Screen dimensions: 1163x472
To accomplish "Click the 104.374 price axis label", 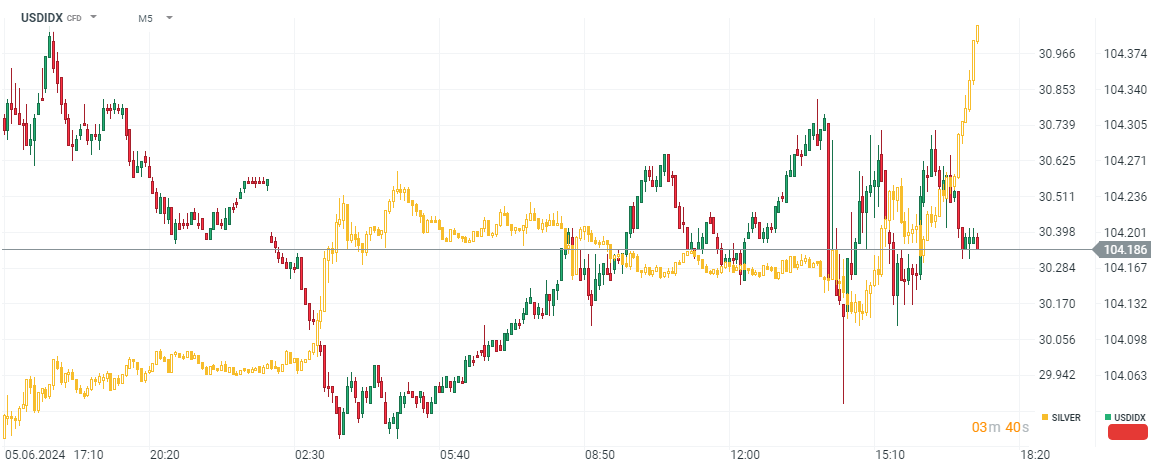I will coord(1125,54).
